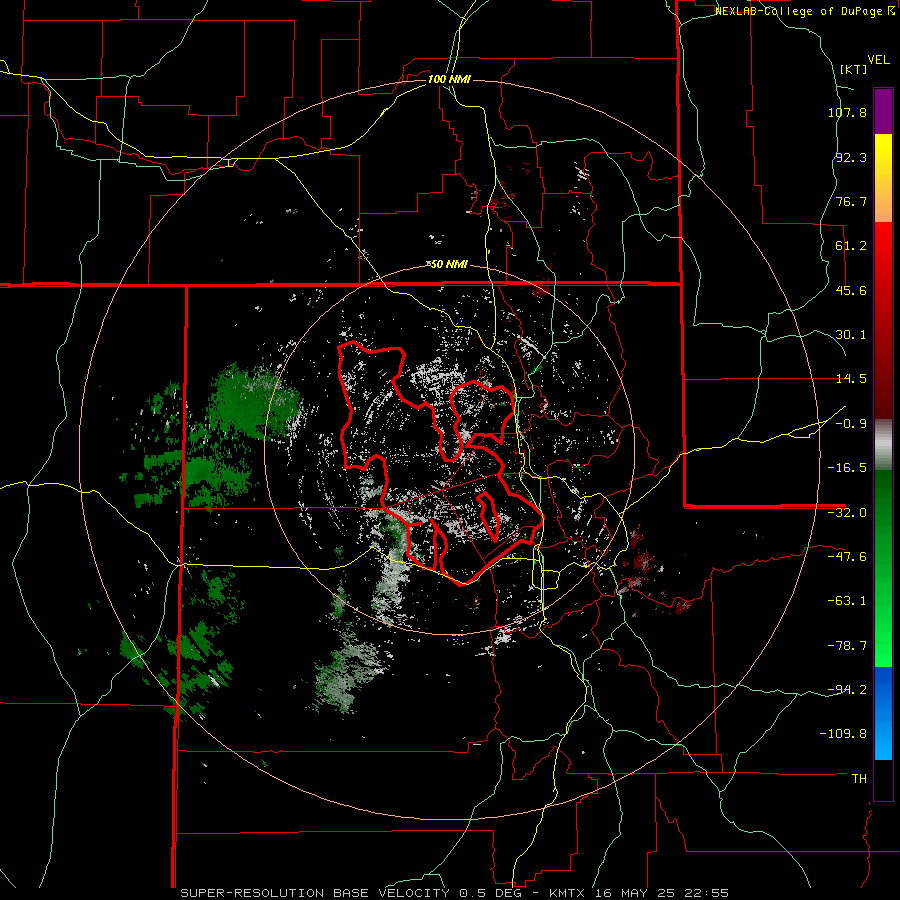Click the 61.2 velocity scale value
This screenshot has height=900, width=900.
(x=851, y=246)
